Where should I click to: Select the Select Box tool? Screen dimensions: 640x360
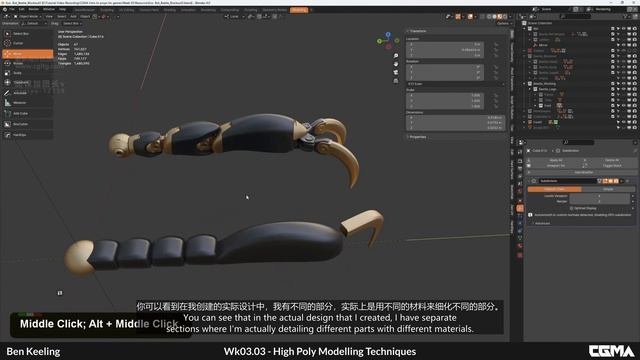point(28,33)
